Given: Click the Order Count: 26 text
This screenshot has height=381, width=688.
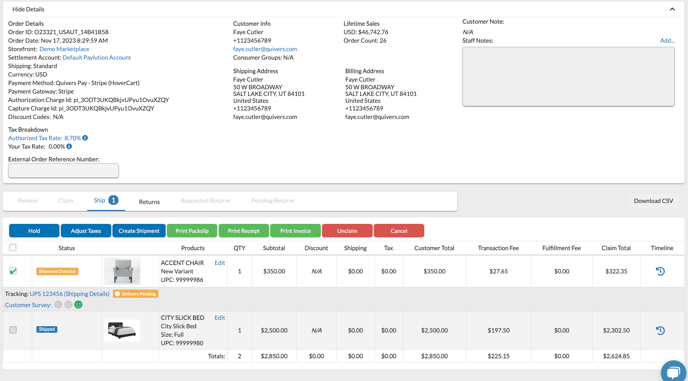Looking at the screenshot, I should (x=365, y=40).
